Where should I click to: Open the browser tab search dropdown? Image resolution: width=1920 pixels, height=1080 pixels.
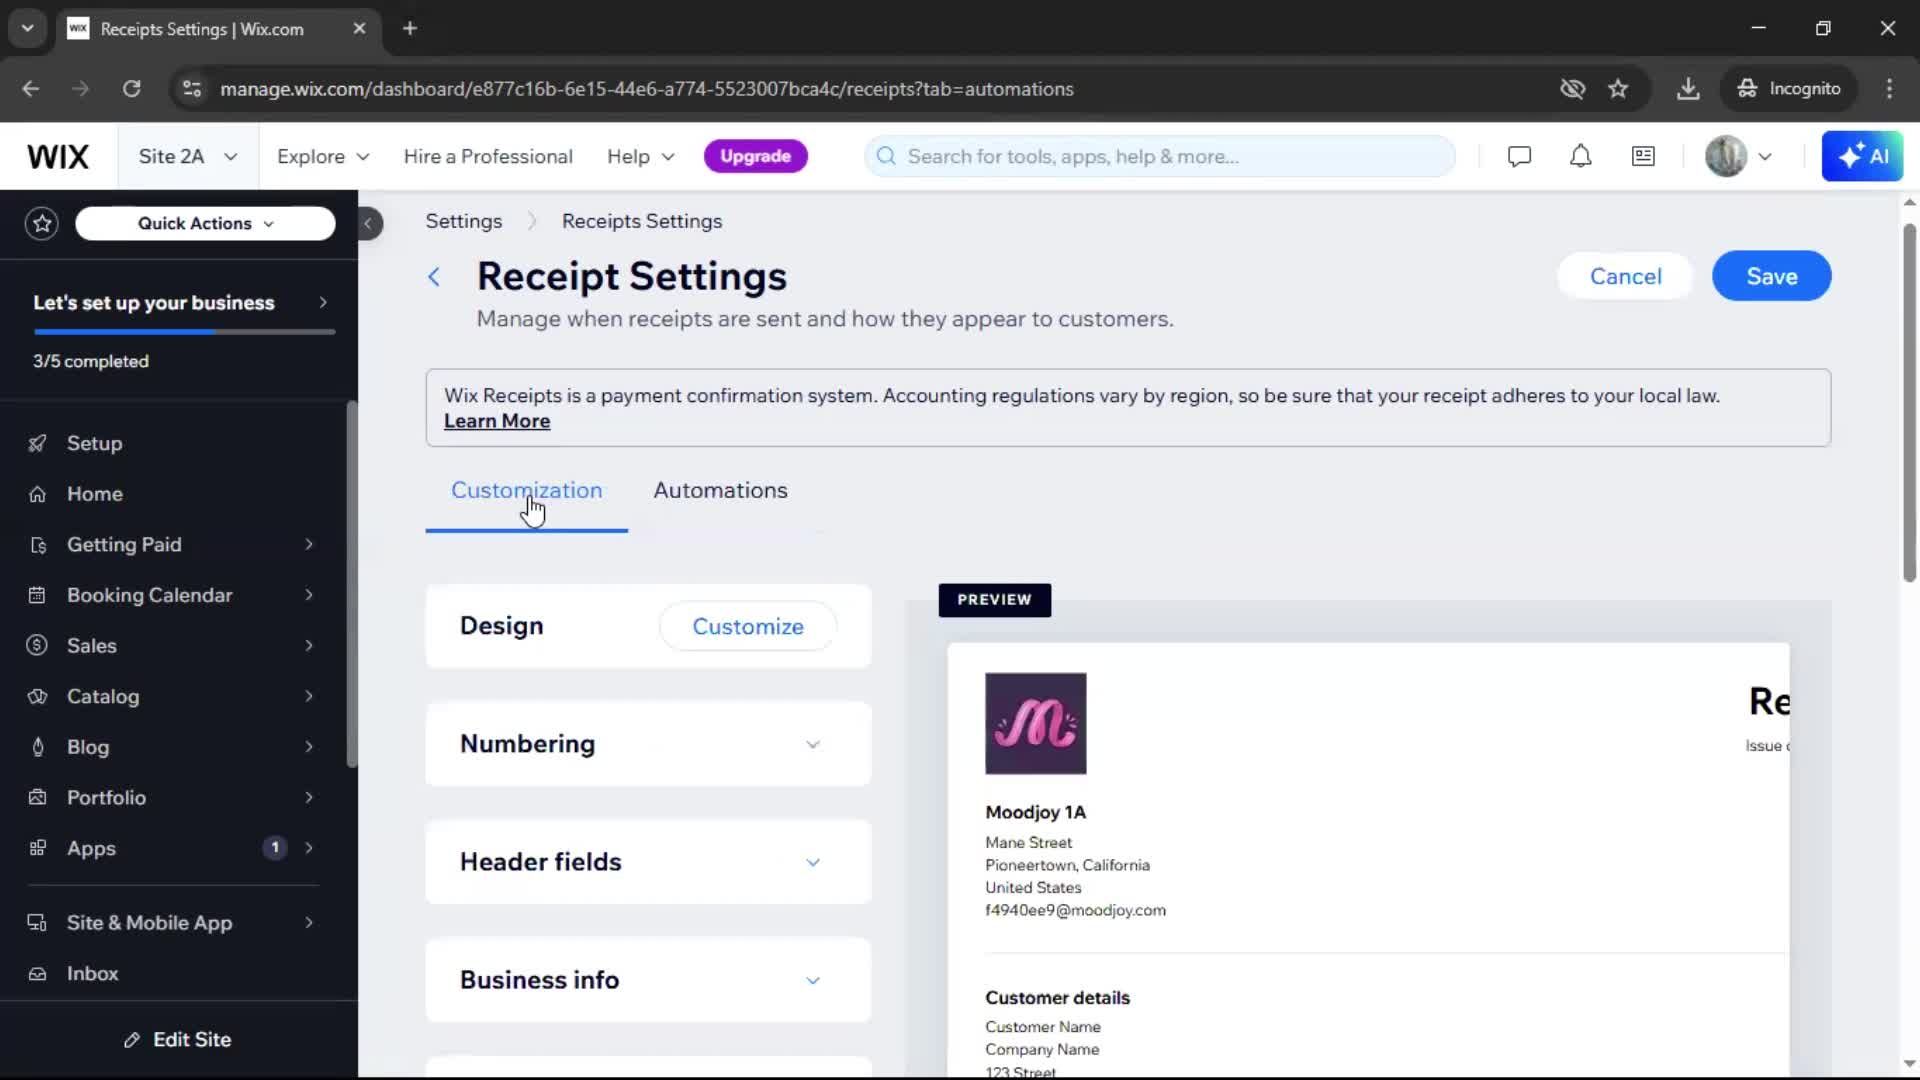pos(28,28)
